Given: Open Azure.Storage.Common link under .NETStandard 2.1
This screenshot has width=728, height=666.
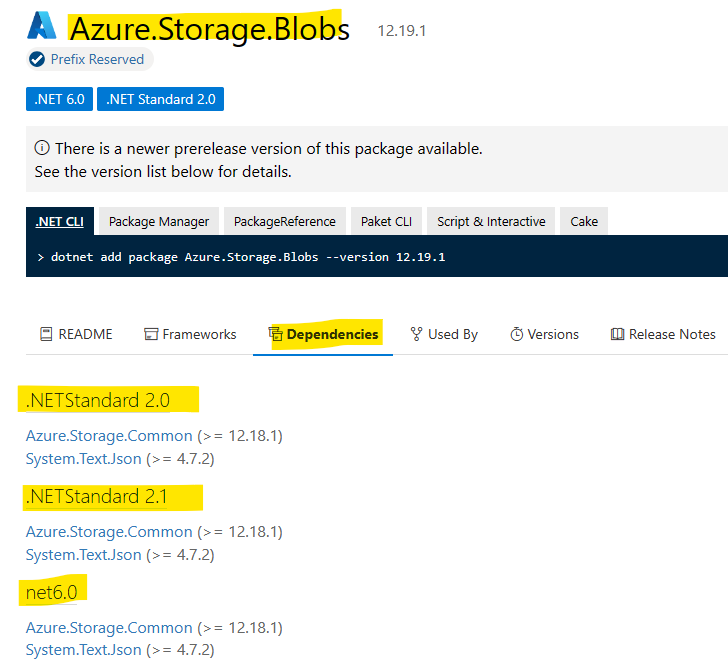Looking at the screenshot, I should tap(109, 532).
